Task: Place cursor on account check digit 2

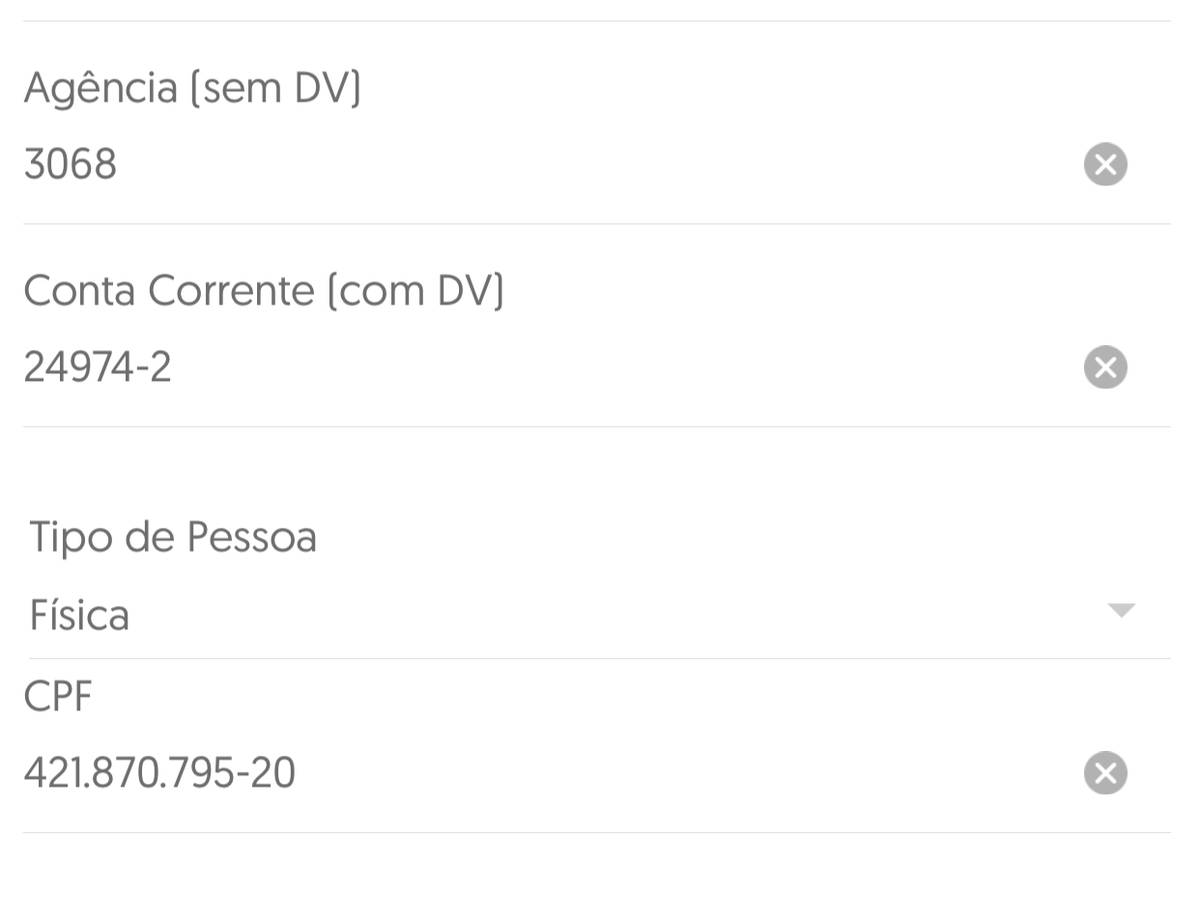Action: click(161, 367)
